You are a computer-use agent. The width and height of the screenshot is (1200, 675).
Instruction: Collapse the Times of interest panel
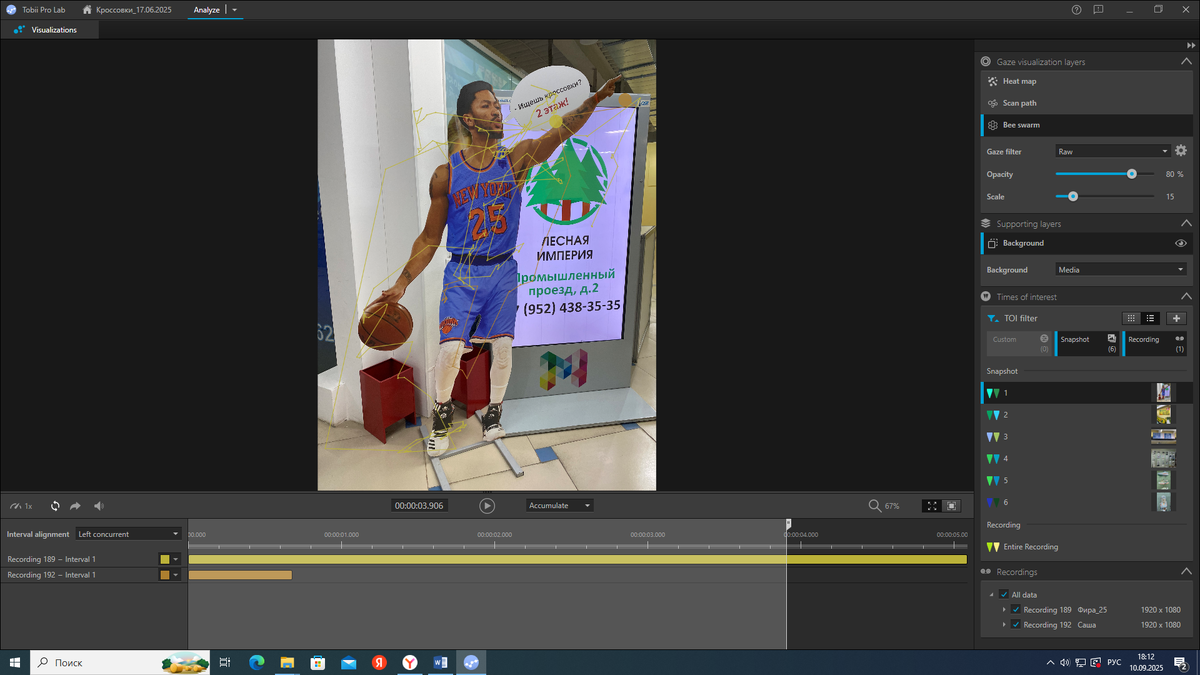1186,297
